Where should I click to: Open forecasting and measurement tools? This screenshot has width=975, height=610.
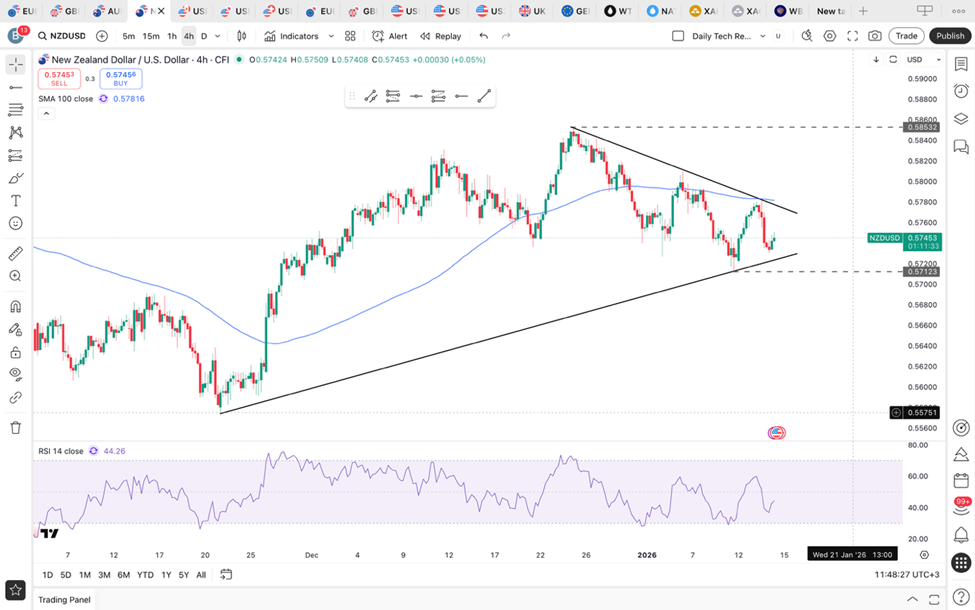(16, 155)
